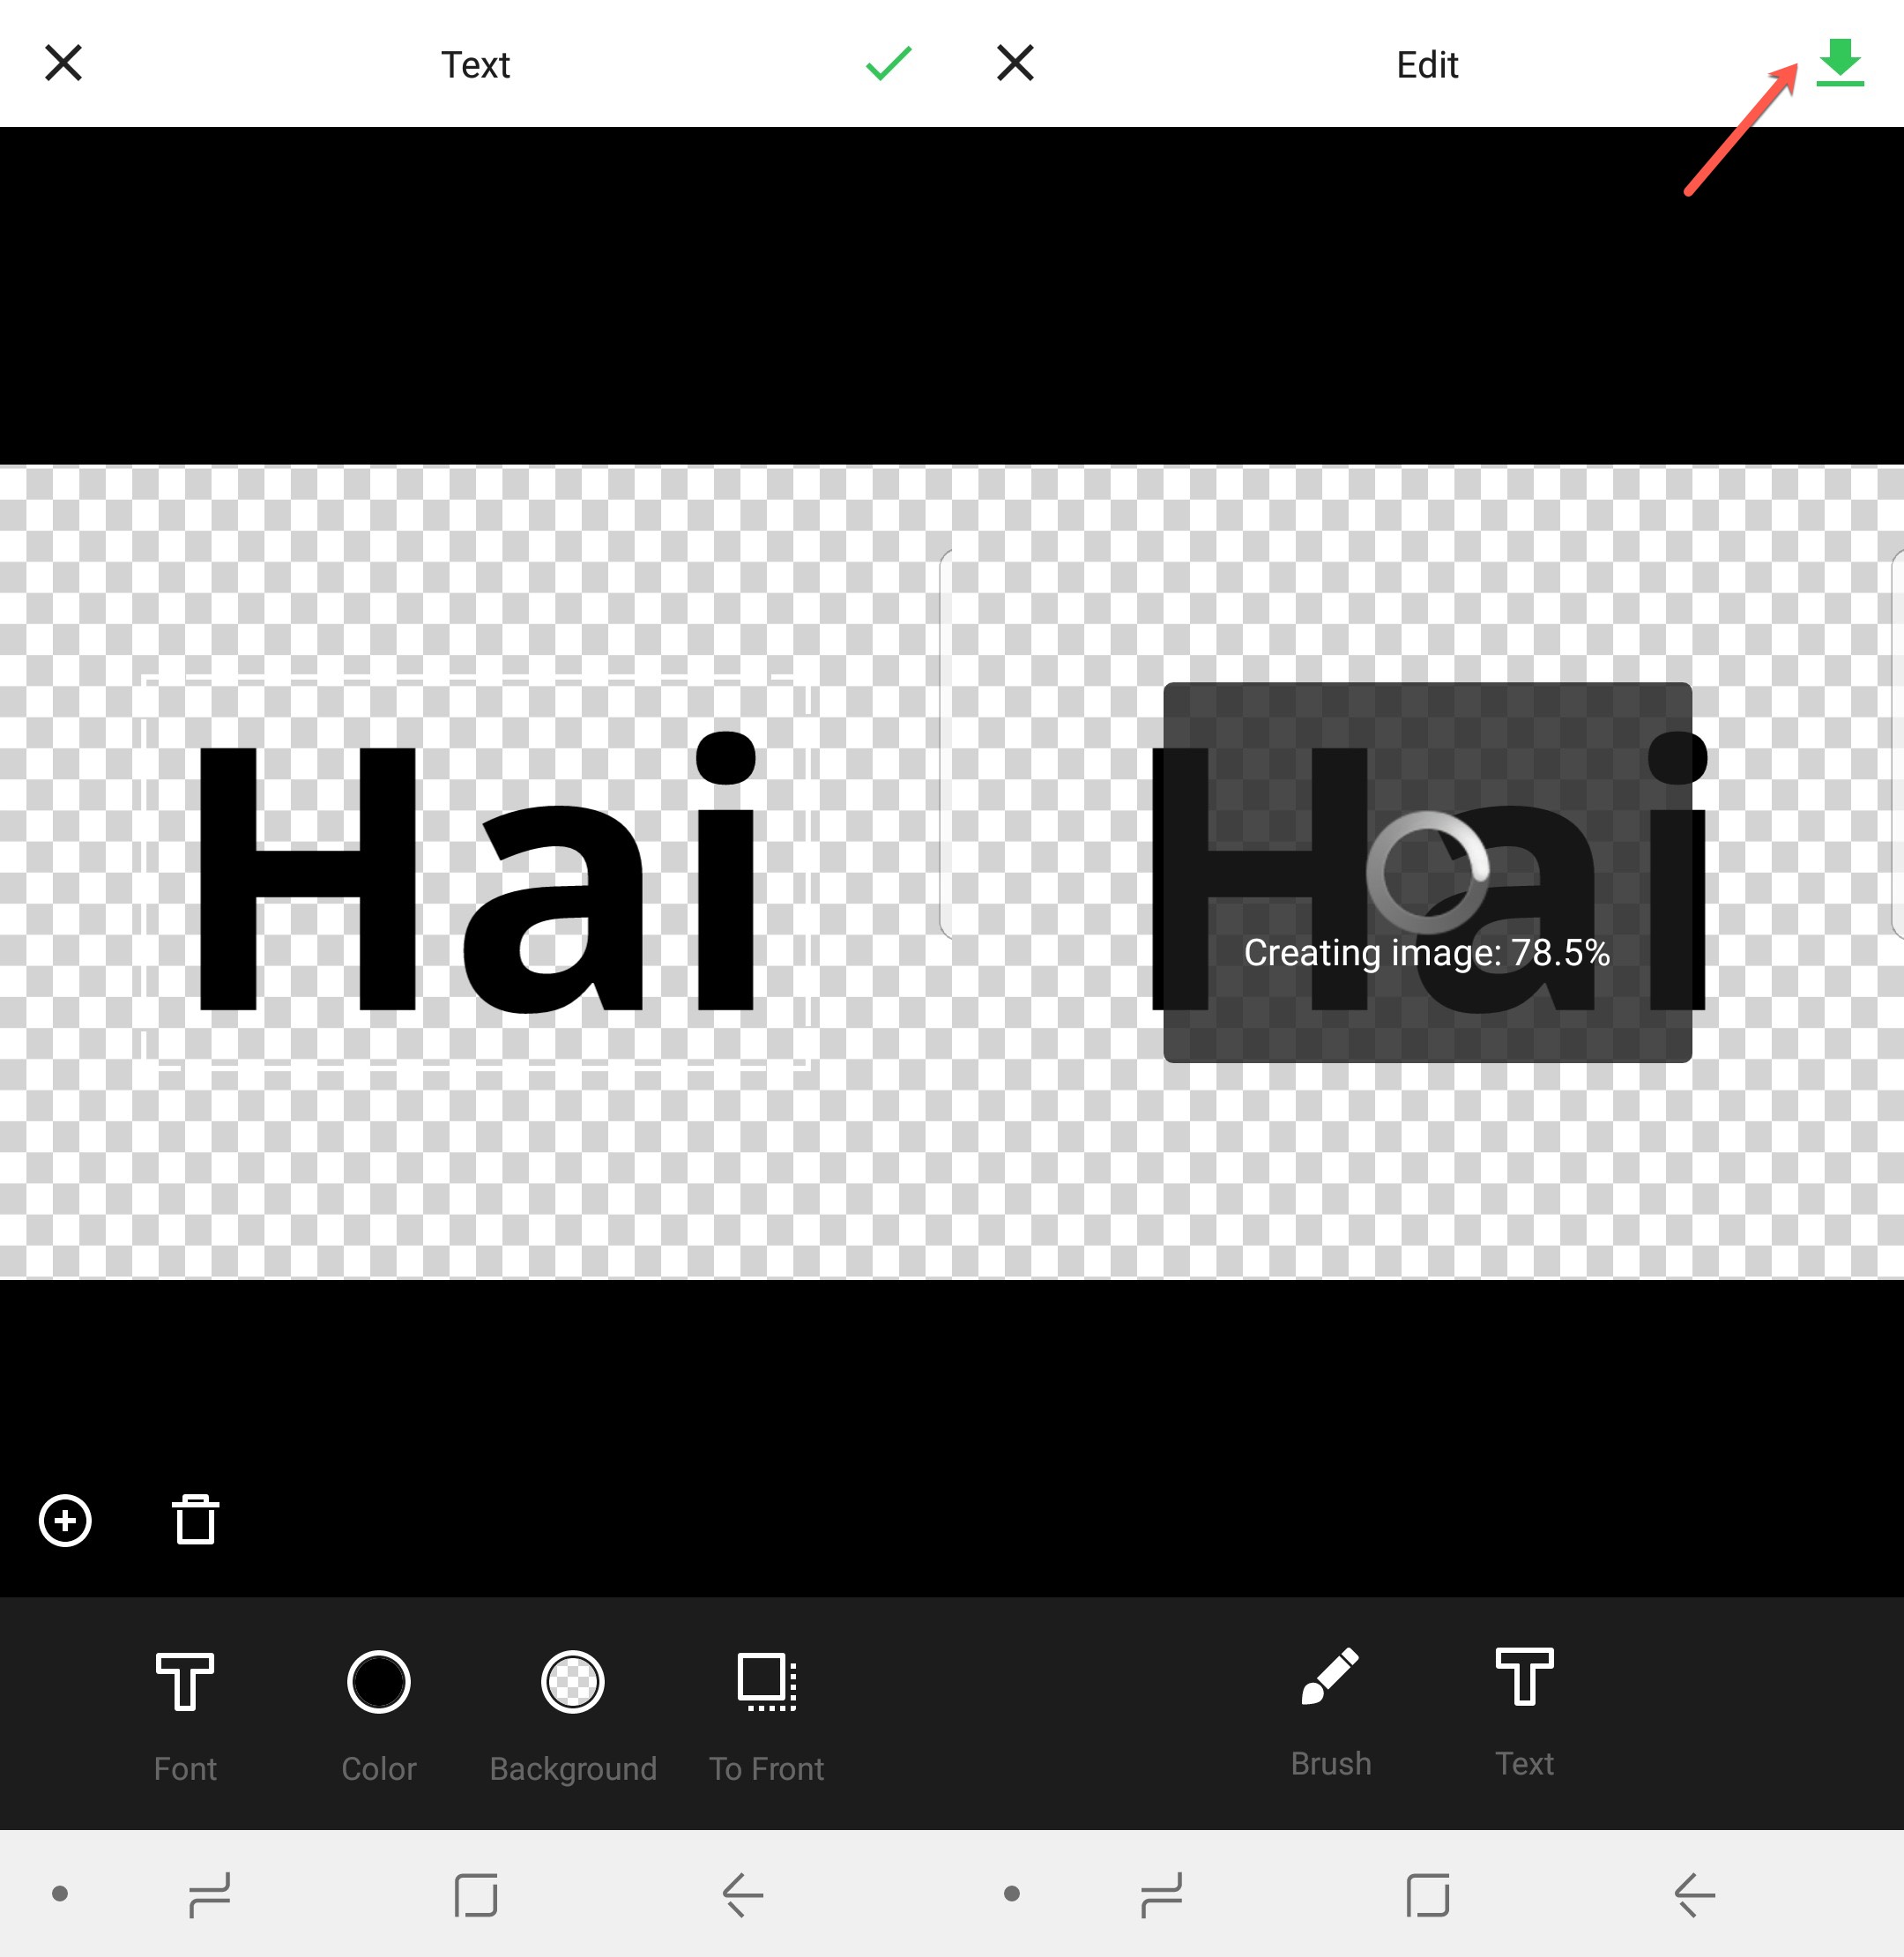This screenshot has width=1904, height=1957.
Task: Add new text with plus circle icon
Action: coord(65,1521)
